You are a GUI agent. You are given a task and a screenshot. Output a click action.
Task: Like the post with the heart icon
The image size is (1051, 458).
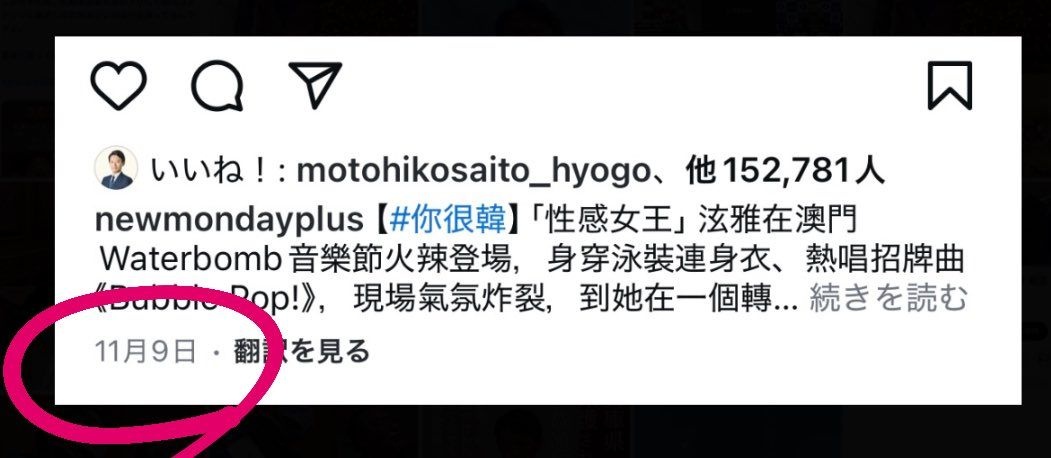[x=119, y=86]
